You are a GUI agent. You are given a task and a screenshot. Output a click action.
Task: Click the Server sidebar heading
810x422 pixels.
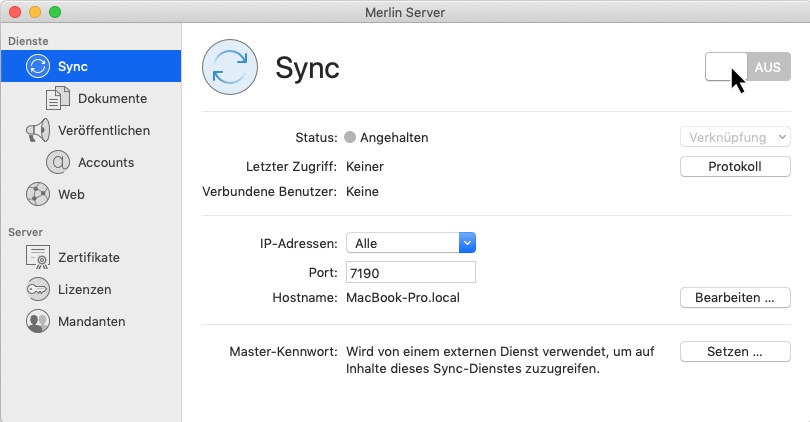tap(25, 232)
